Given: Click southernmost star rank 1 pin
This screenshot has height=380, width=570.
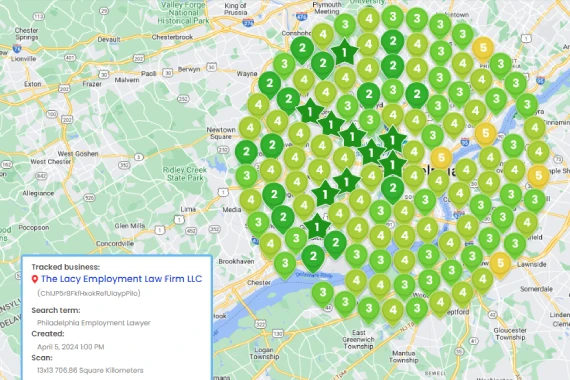Looking at the screenshot, I should [317, 227].
